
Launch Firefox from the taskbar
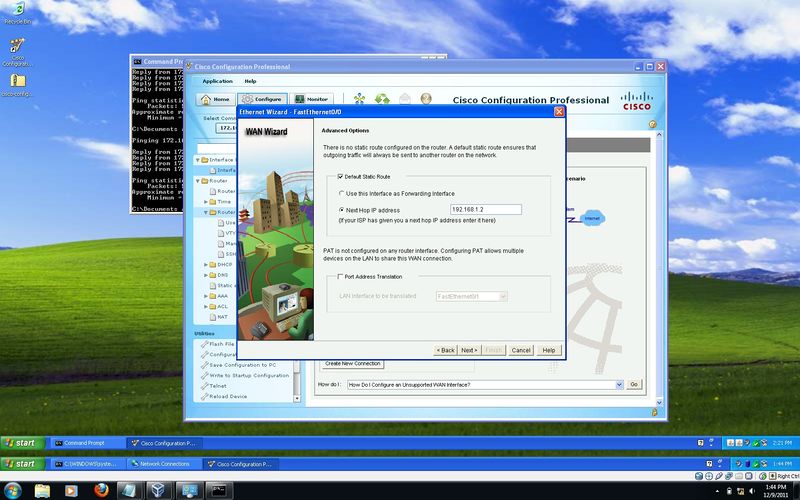click(101, 490)
